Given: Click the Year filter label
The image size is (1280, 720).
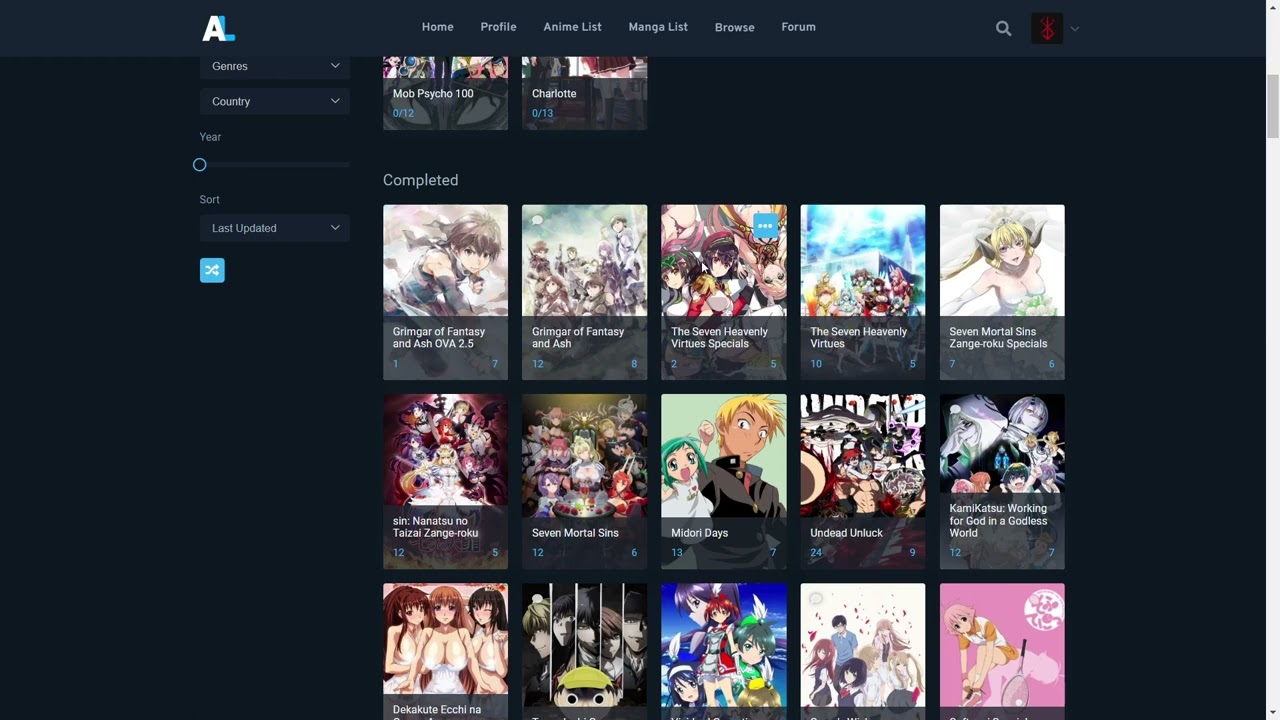Looking at the screenshot, I should pos(210,137).
